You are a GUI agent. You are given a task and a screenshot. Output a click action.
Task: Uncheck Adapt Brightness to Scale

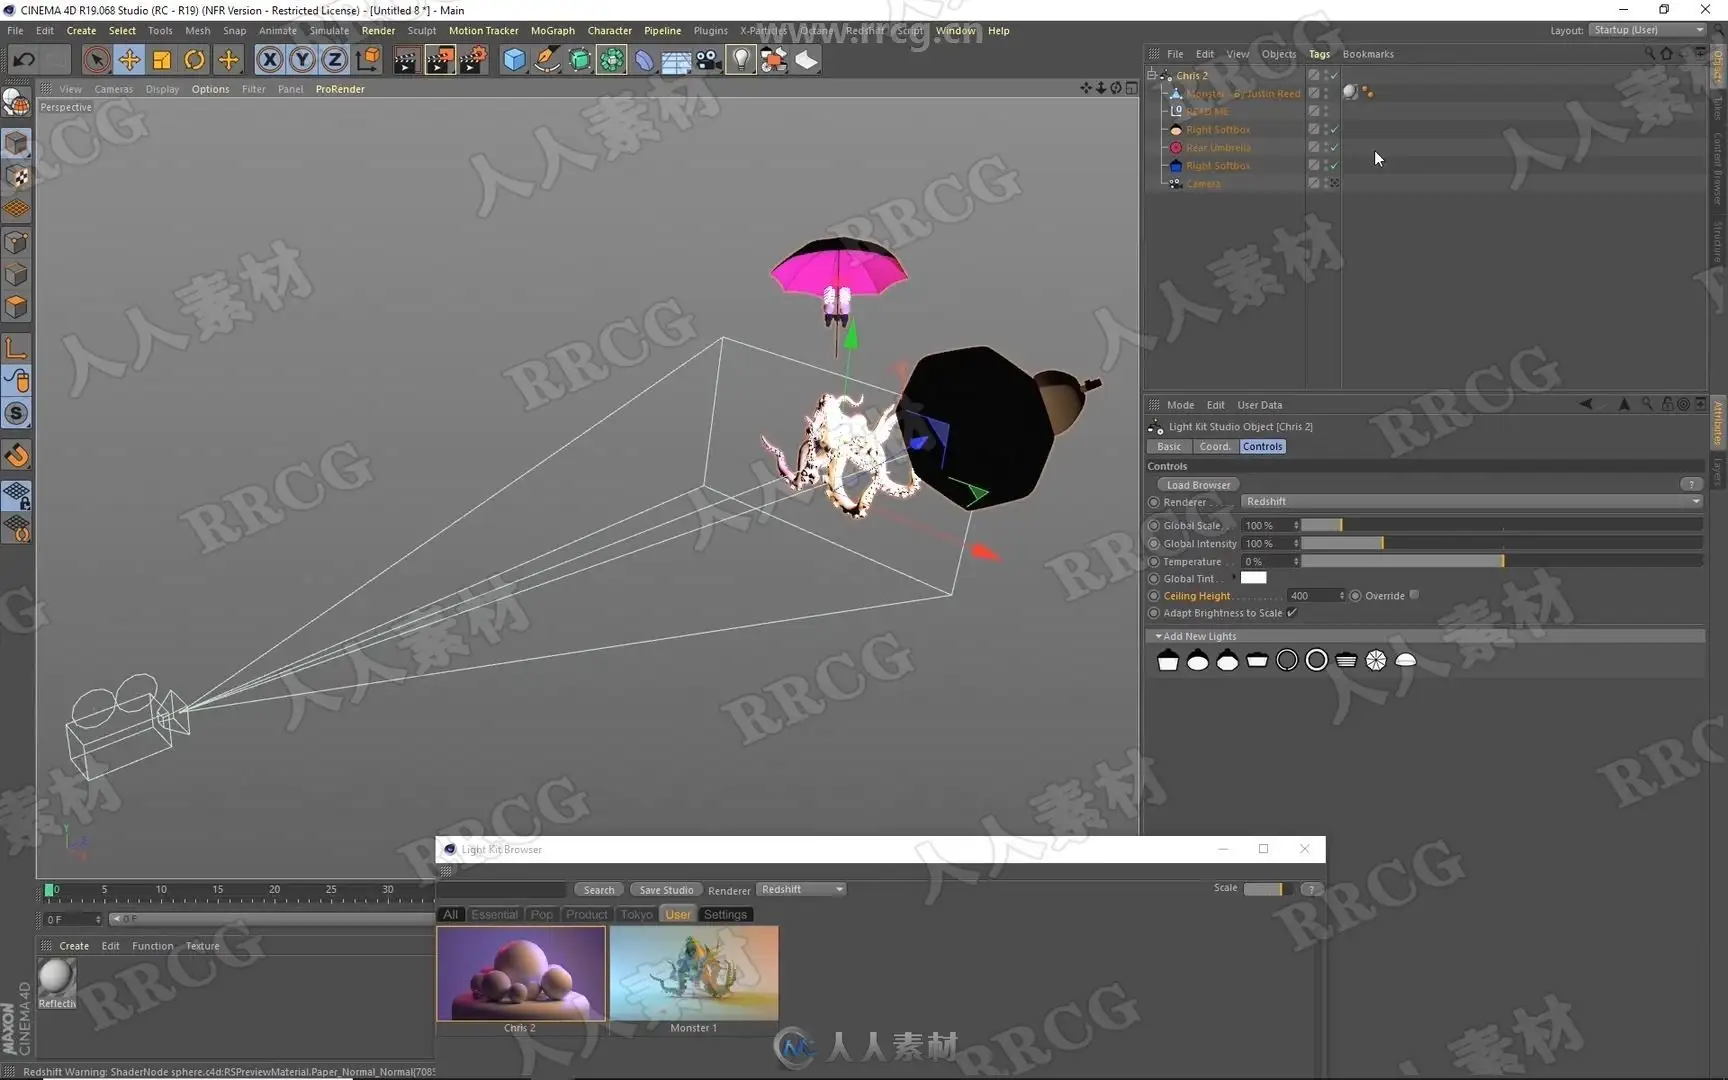(1292, 613)
